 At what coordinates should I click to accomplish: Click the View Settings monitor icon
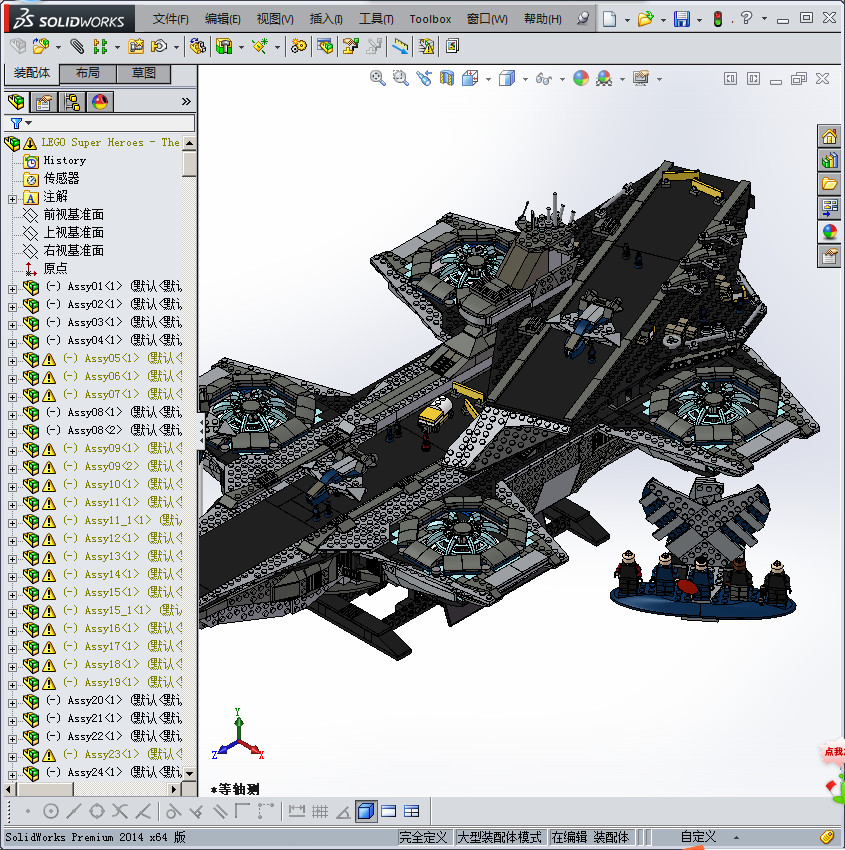pyautogui.click(x=641, y=79)
